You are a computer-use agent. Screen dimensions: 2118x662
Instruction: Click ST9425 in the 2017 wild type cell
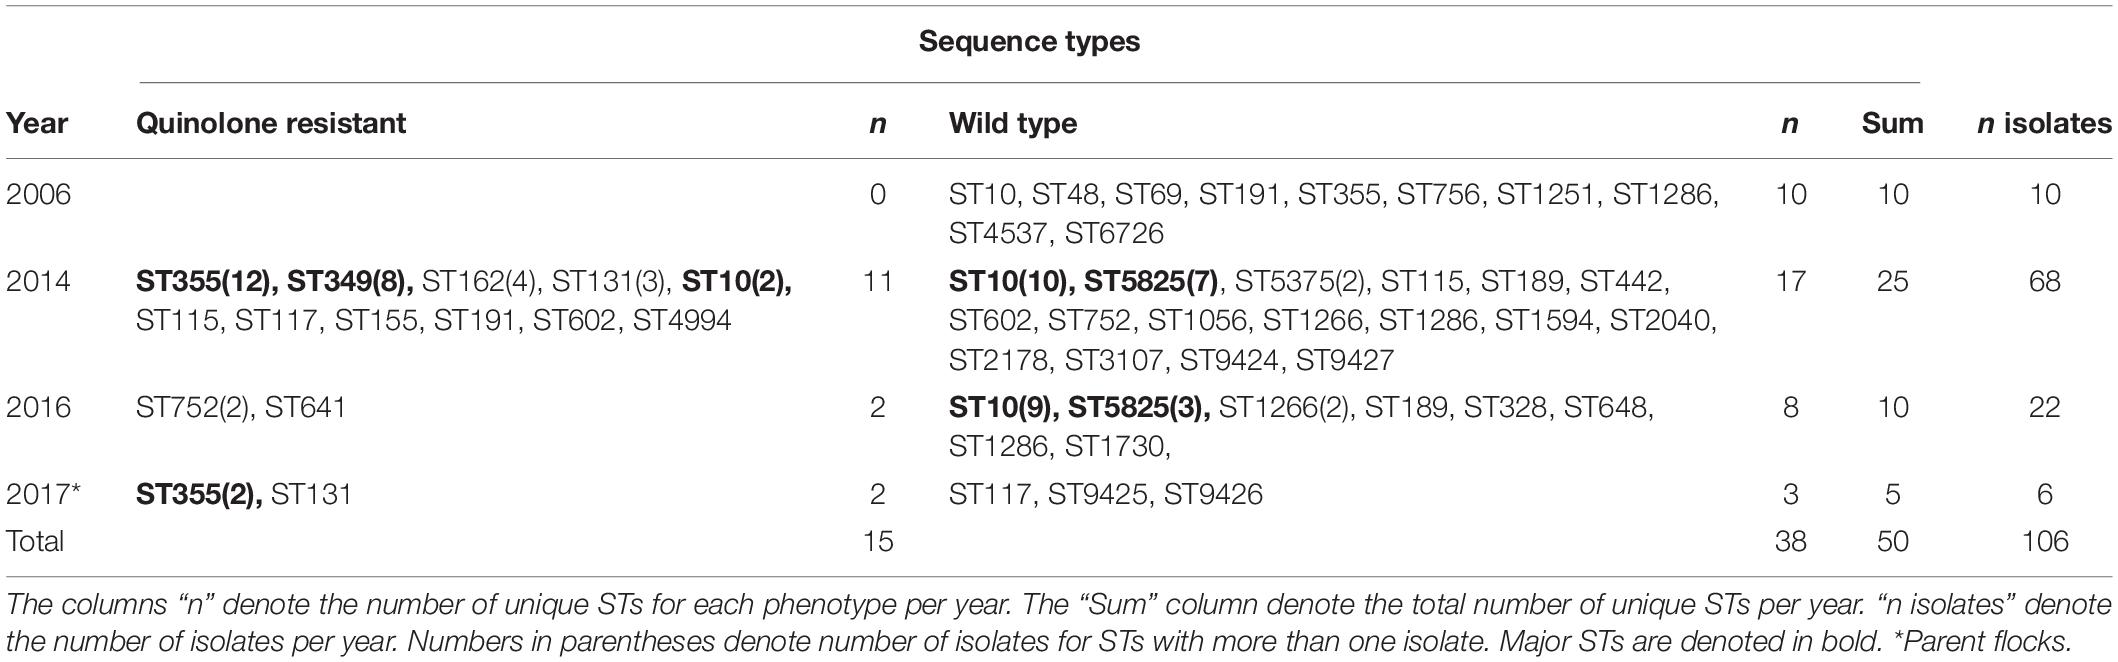pyautogui.click(x=1098, y=494)
